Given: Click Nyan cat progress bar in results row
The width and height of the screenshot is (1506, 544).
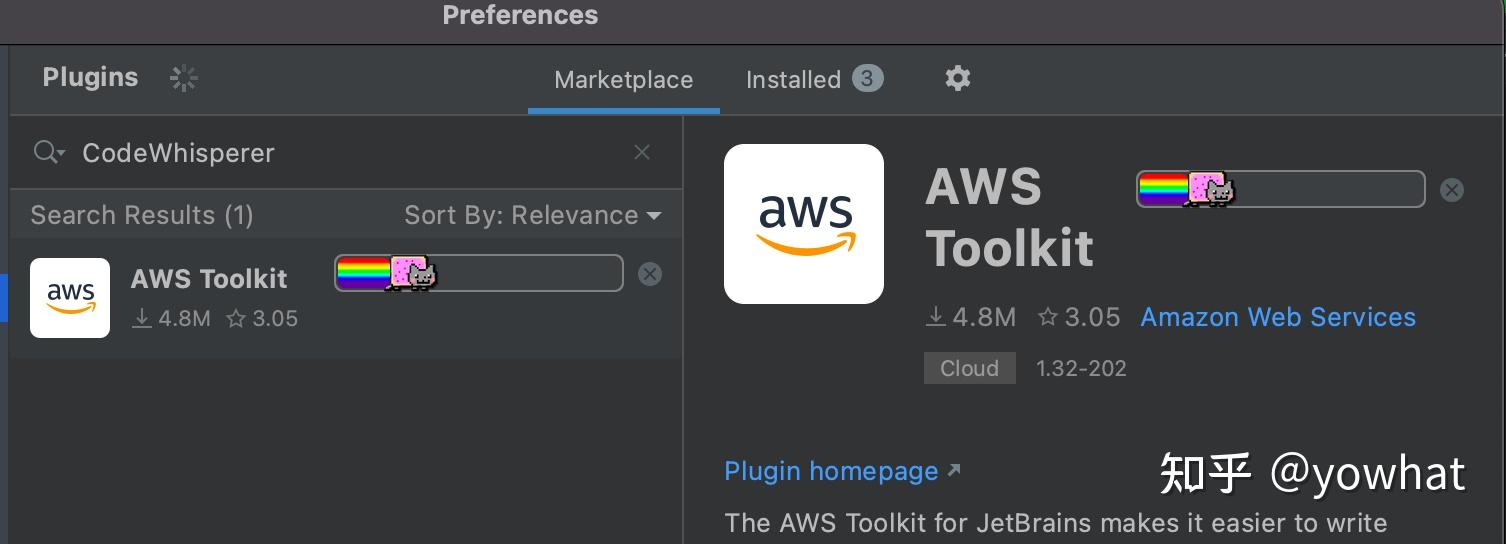Looking at the screenshot, I should tap(478, 273).
